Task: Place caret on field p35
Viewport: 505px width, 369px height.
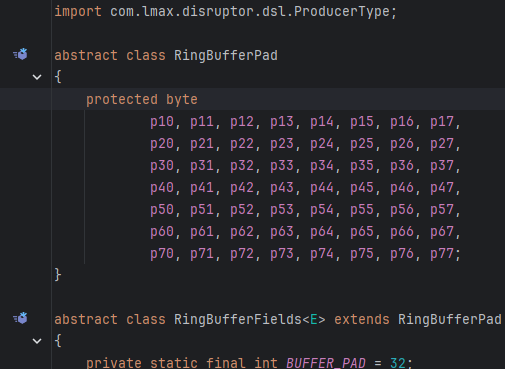Action: coord(362,166)
